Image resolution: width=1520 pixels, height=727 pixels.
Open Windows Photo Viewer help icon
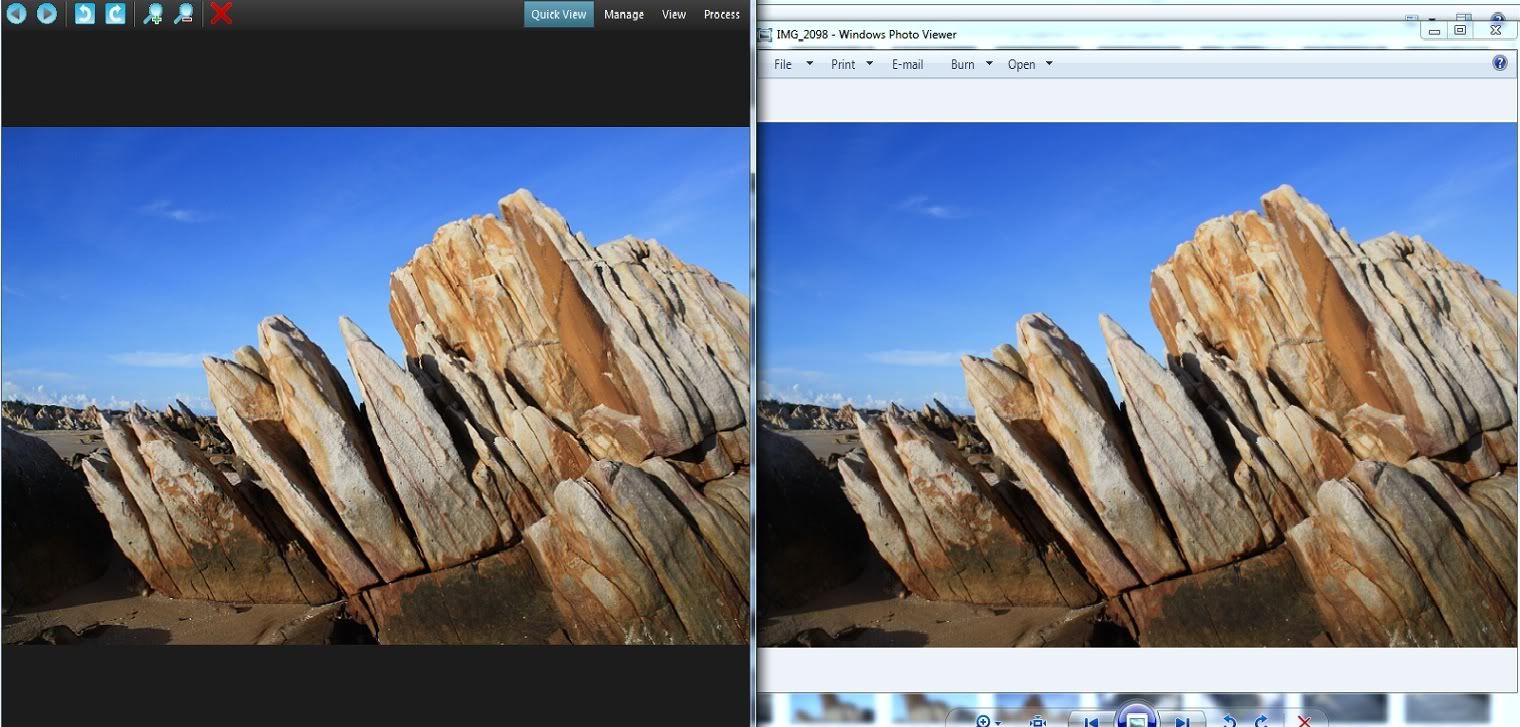coord(1499,63)
